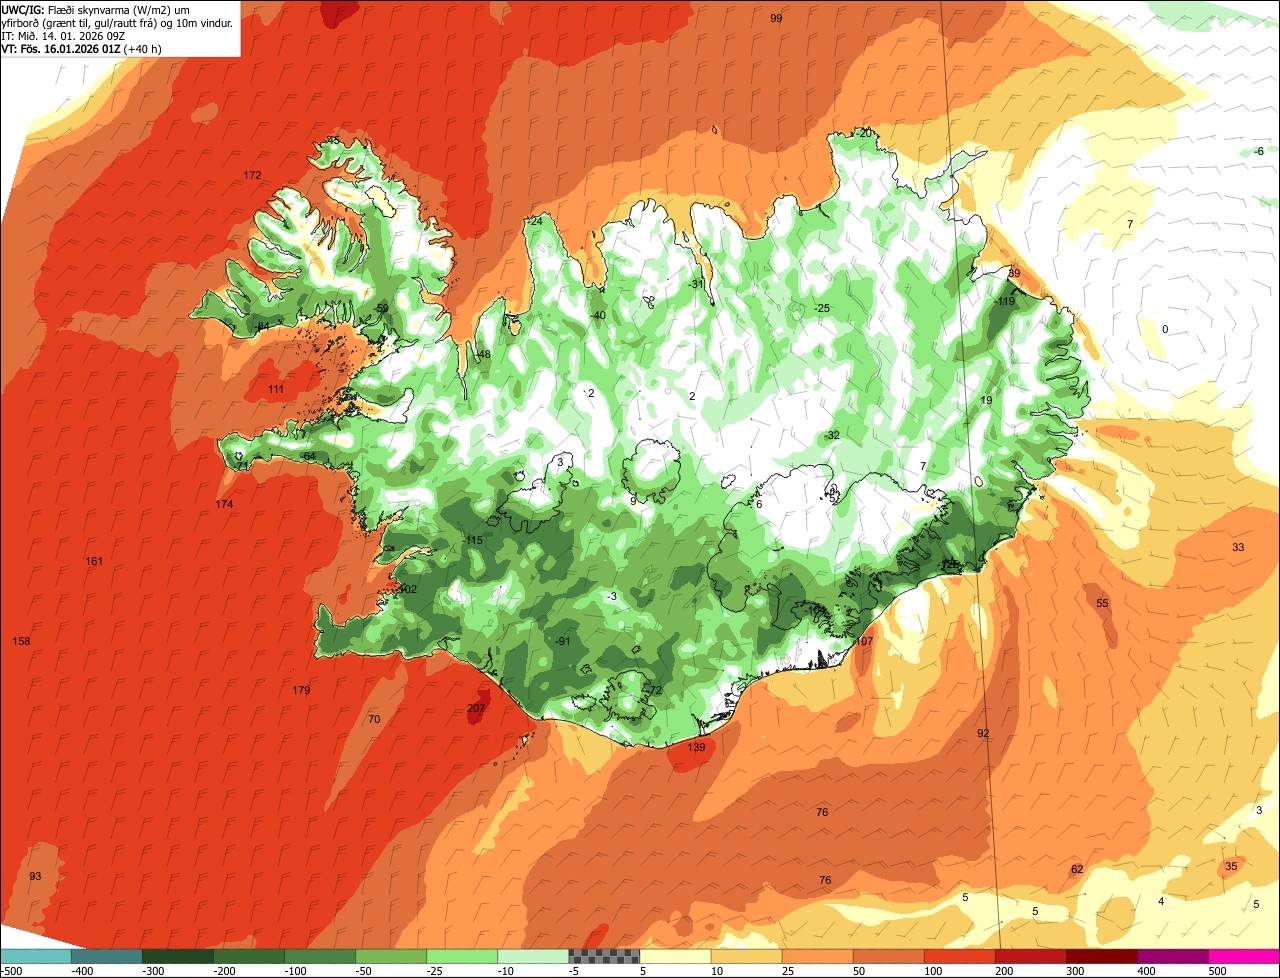Image resolution: width=1280 pixels, height=978 pixels.
Task: Click the map value 62
Action: pyautogui.click(x=1077, y=869)
